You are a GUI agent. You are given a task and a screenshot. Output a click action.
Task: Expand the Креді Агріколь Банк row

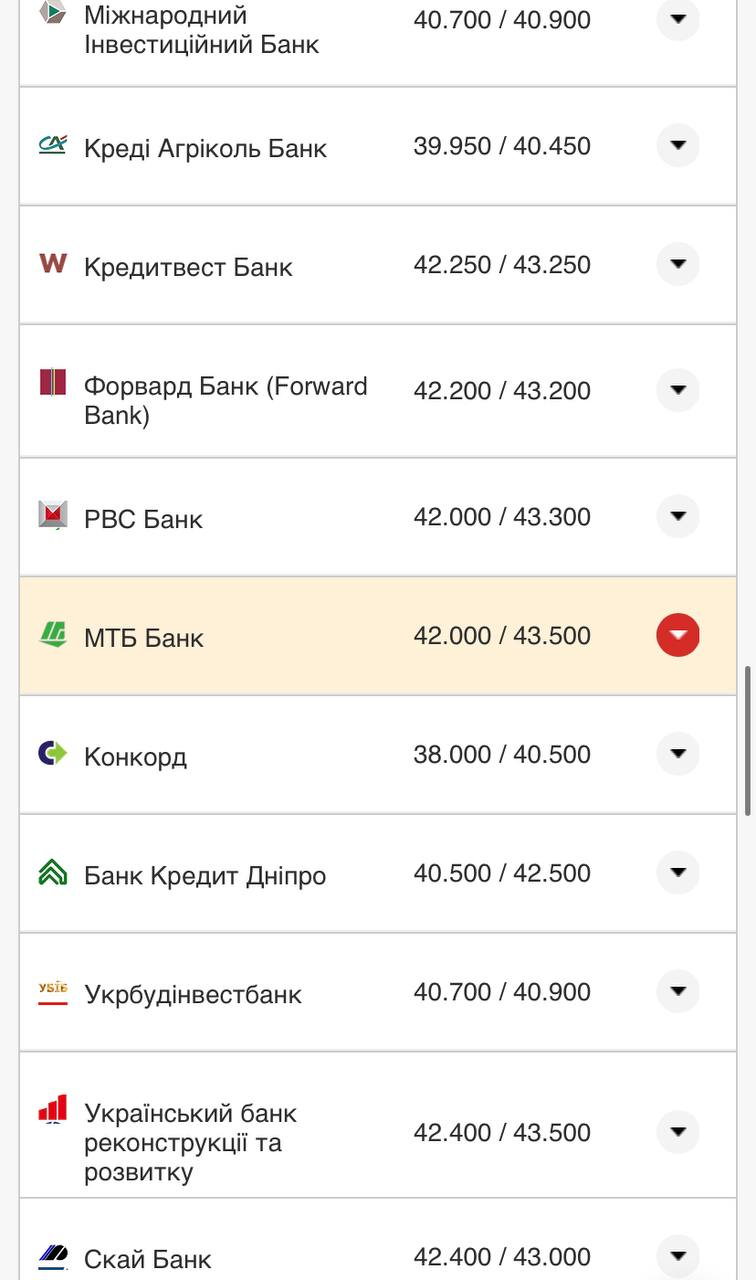677,145
